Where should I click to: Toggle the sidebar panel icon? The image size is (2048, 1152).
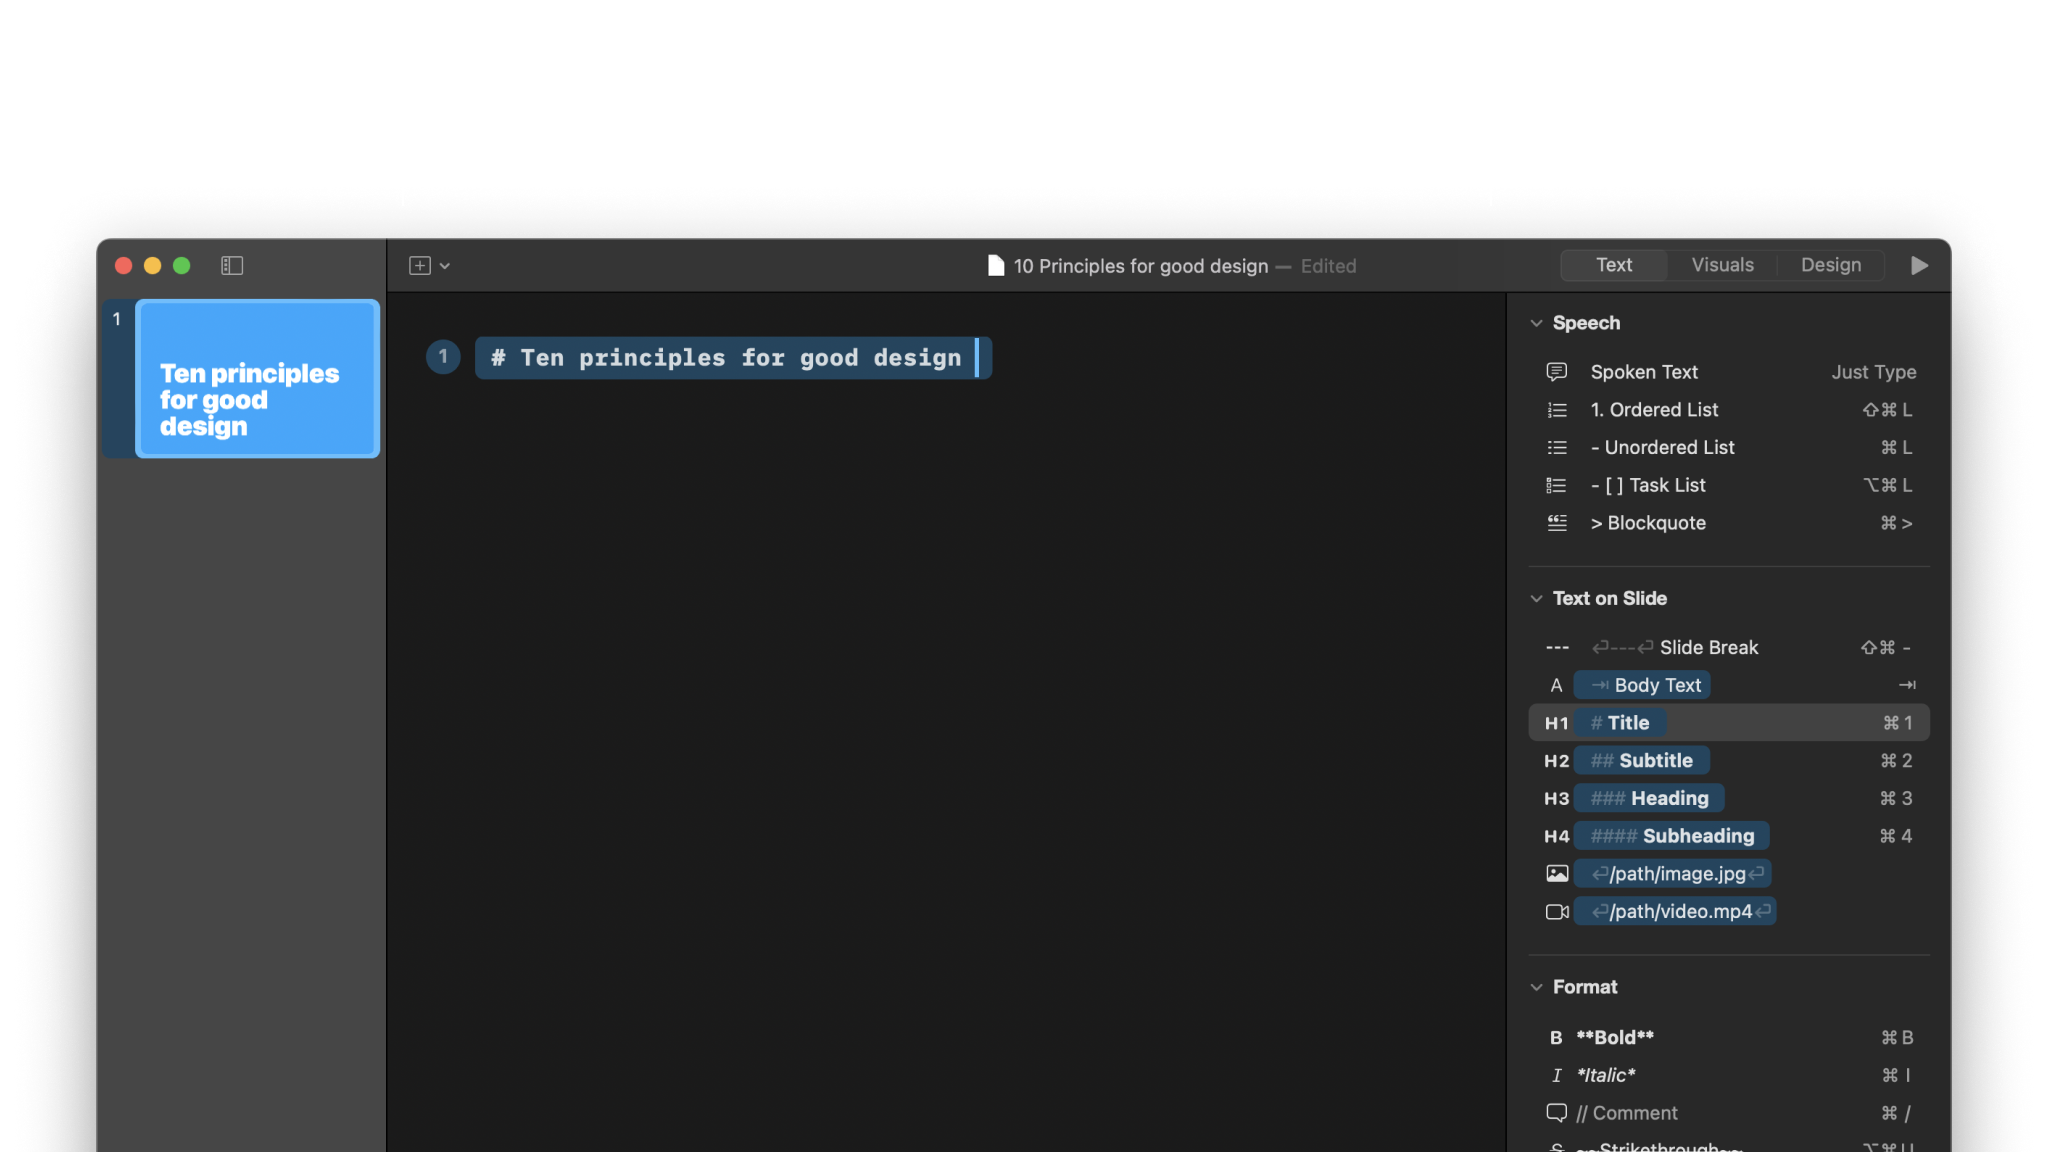point(232,265)
